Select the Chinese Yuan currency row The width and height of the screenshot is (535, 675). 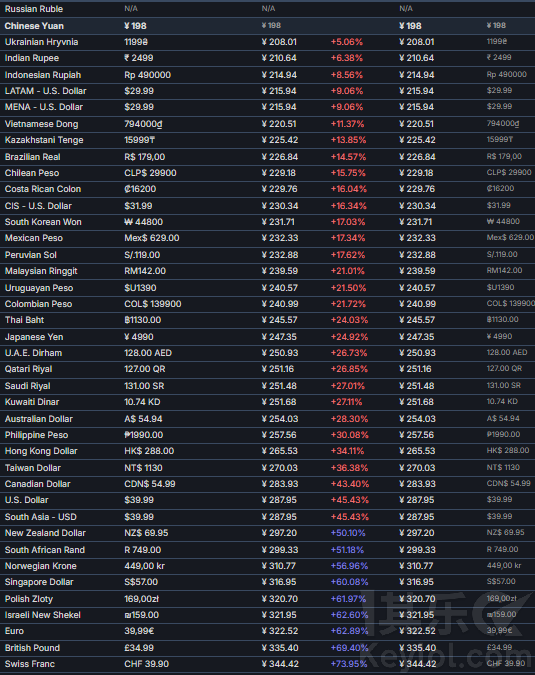coord(267,26)
